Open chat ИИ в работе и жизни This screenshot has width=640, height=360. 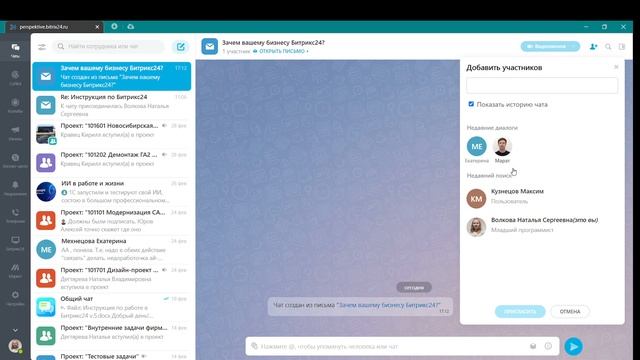coord(111,191)
